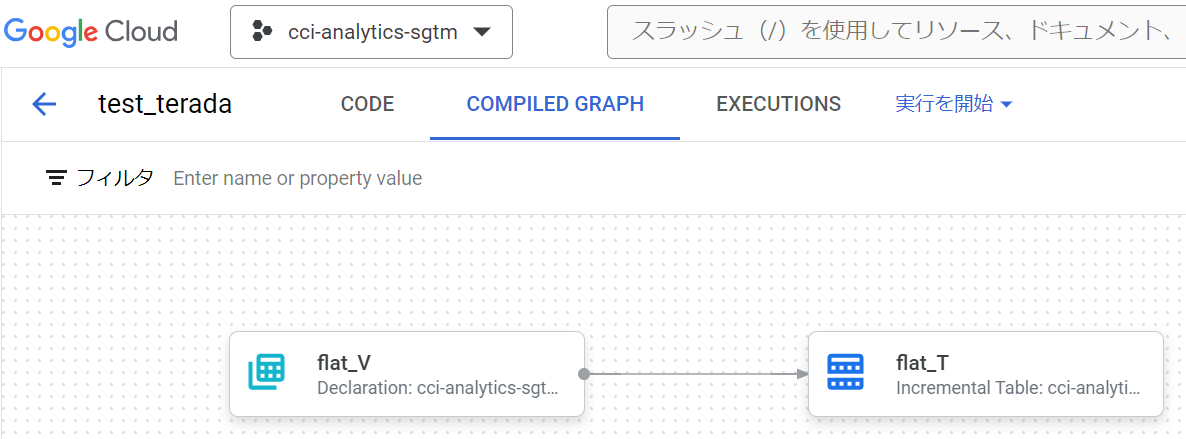Switch to the CODE tab

point(367,104)
